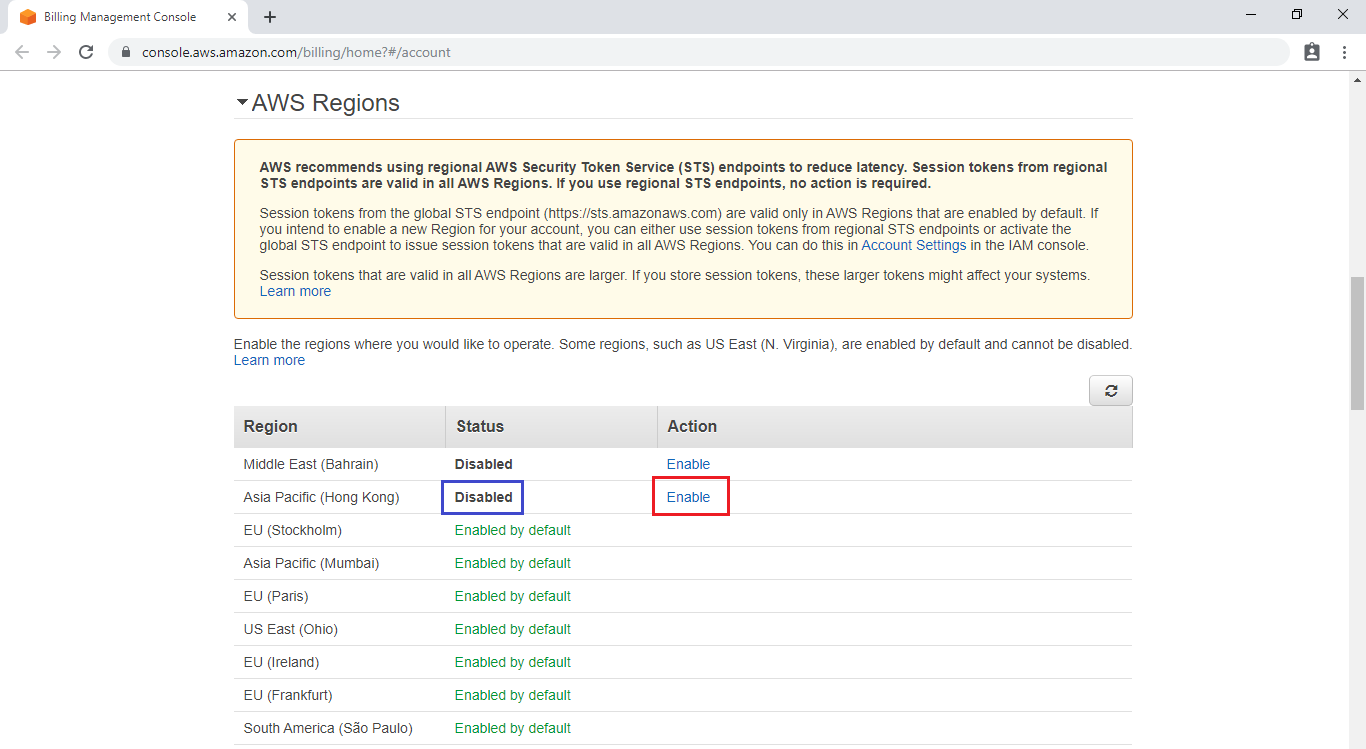Select South America (São Paulo) region name
This screenshot has height=749, width=1366.
pyautogui.click(x=328, y=728)
